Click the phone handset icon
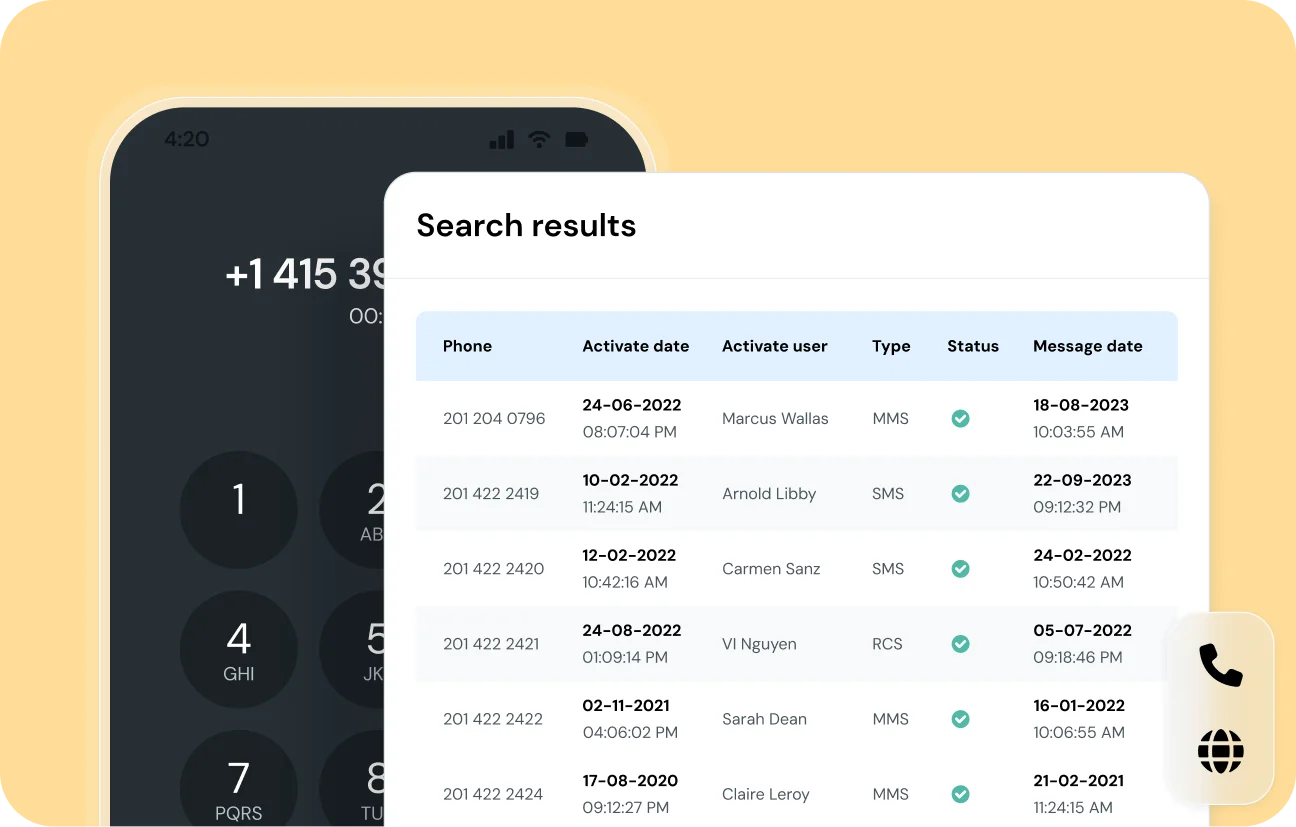Image resolution: width=1296 pixels, height=827 pixels. point(1220,665)
